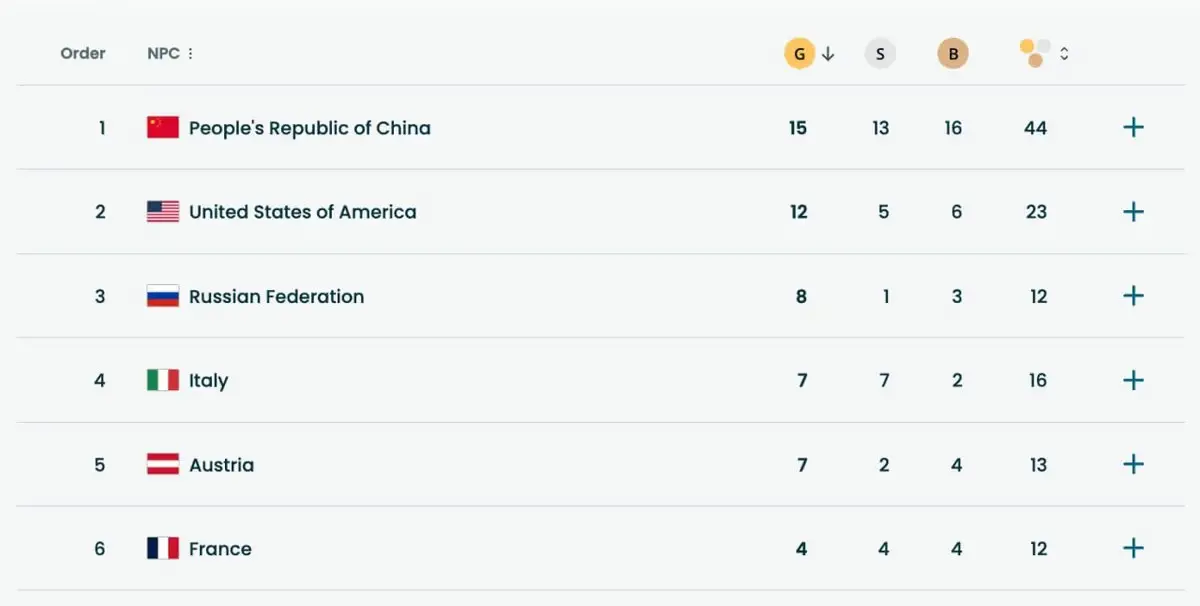Open the NPC column options menu
Viewport: 1200px width, 606px height.
click(190, 54)
